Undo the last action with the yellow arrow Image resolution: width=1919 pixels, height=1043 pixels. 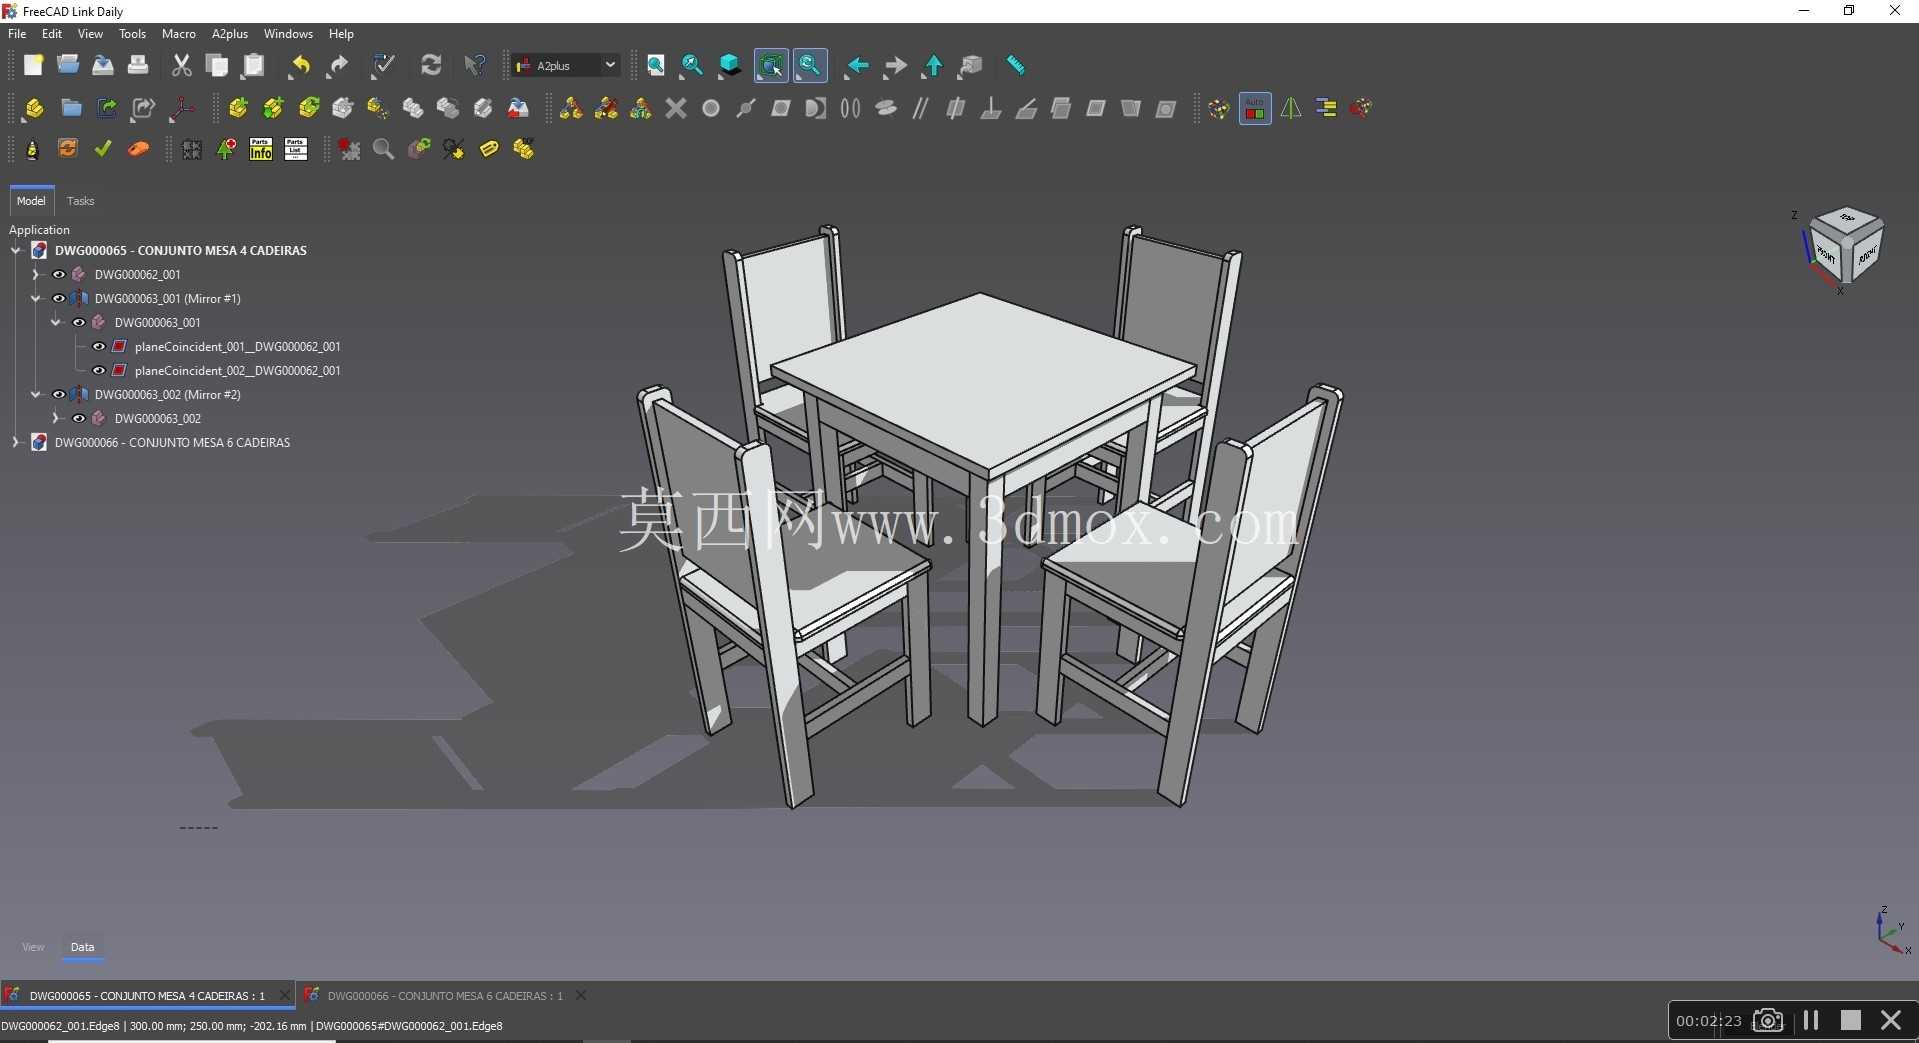(x=299, y=66)
